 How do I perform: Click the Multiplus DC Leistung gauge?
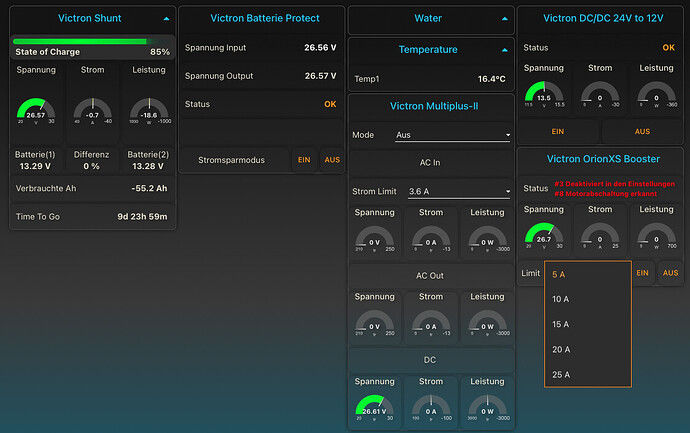point(488,408)
